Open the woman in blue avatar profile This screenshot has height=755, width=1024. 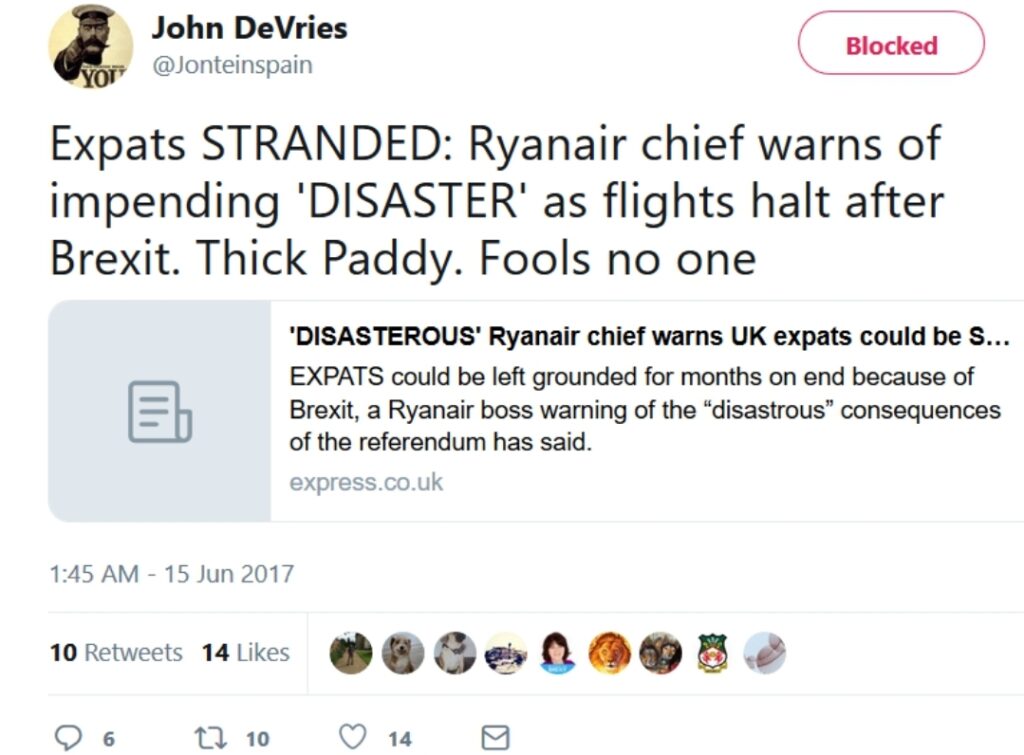click(x=557, y=652)
